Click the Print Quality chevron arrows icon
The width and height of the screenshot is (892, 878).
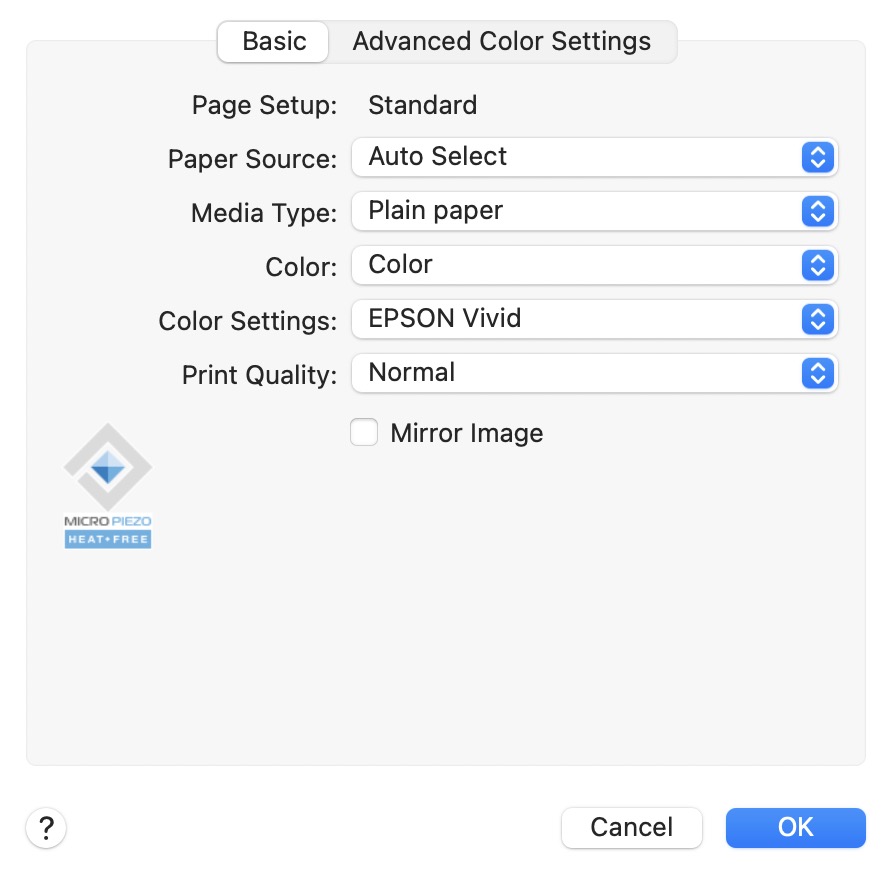coord(817,373)
